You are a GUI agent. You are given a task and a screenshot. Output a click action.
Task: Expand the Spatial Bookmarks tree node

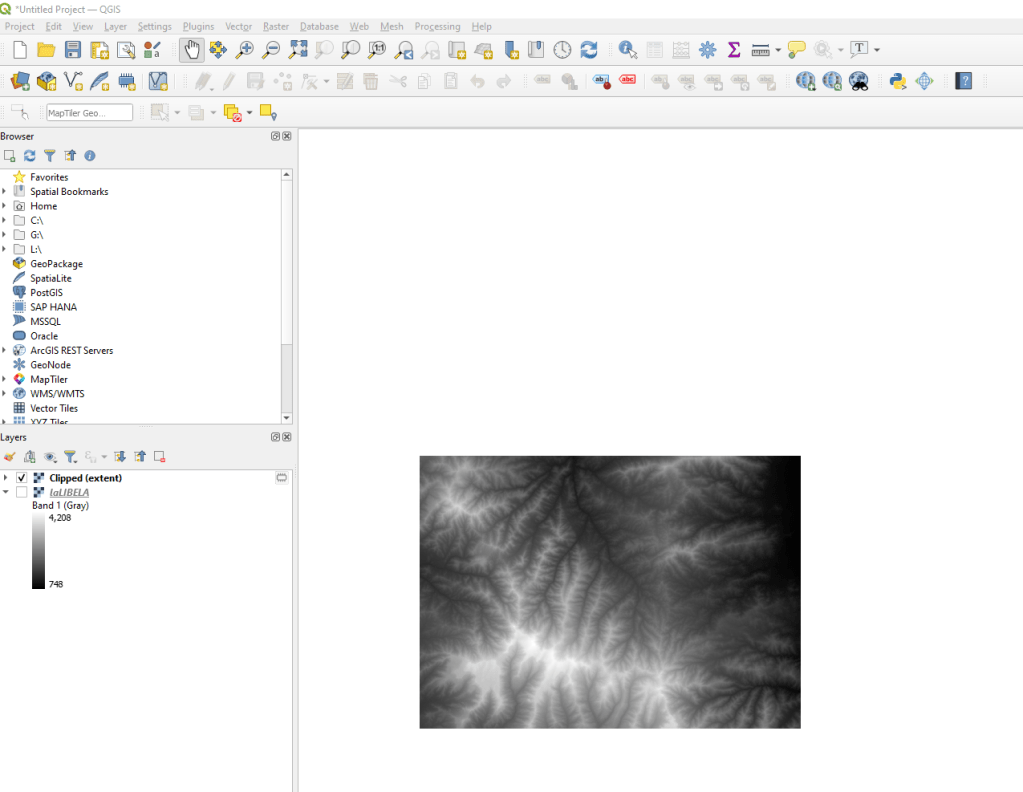point(5,191)
